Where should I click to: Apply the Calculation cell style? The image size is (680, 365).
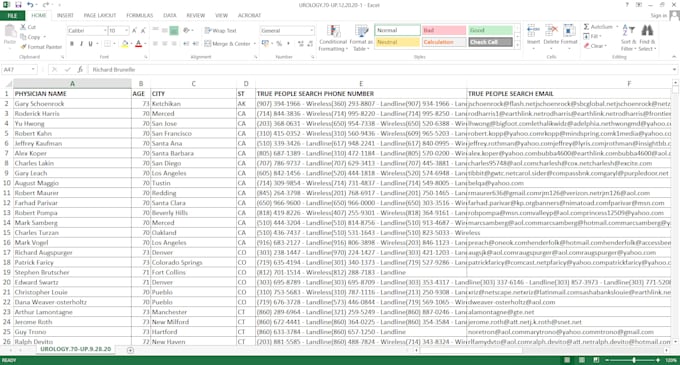[444, 42]
